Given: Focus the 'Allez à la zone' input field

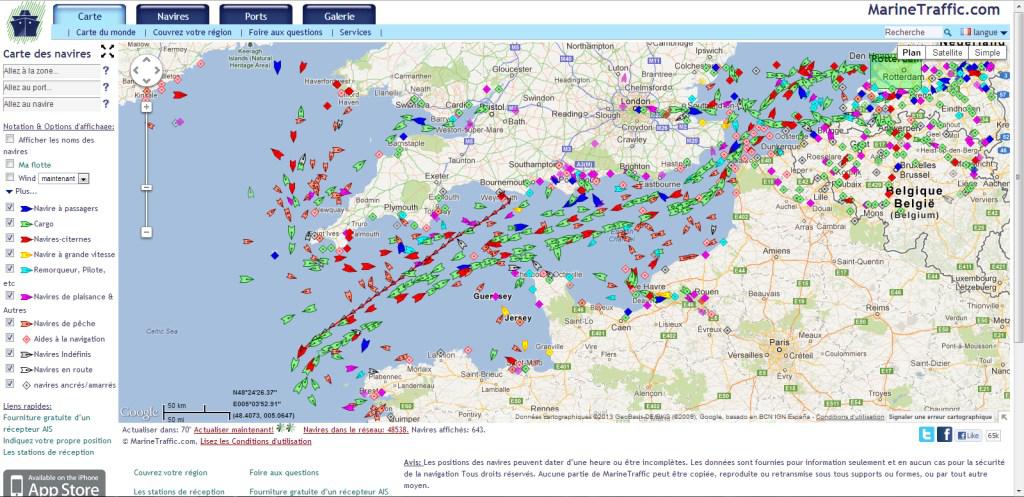Looking at the screenshot, I should (52, 71).
